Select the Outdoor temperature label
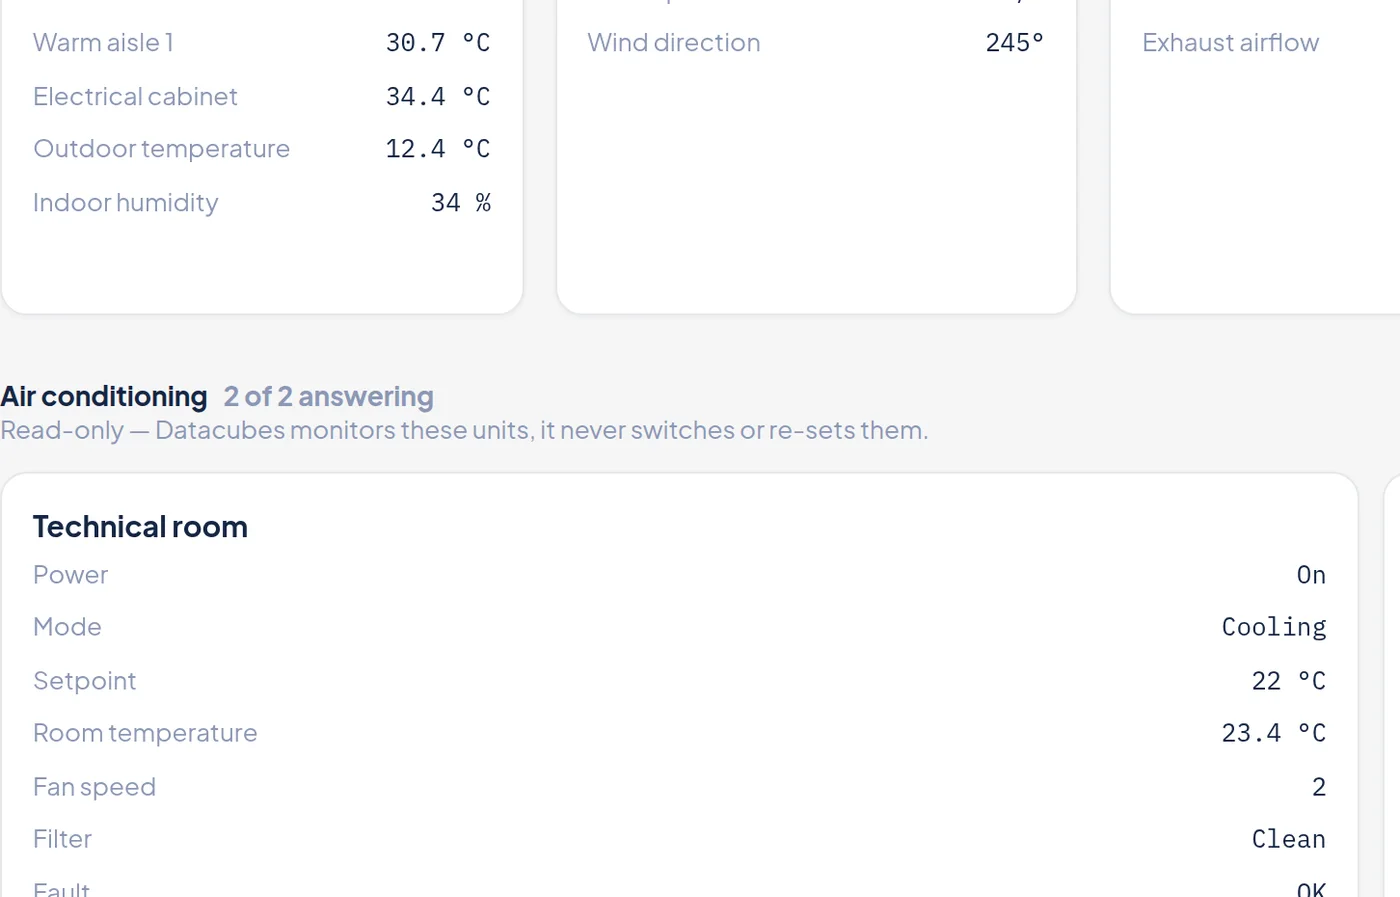 coord(161,149)
